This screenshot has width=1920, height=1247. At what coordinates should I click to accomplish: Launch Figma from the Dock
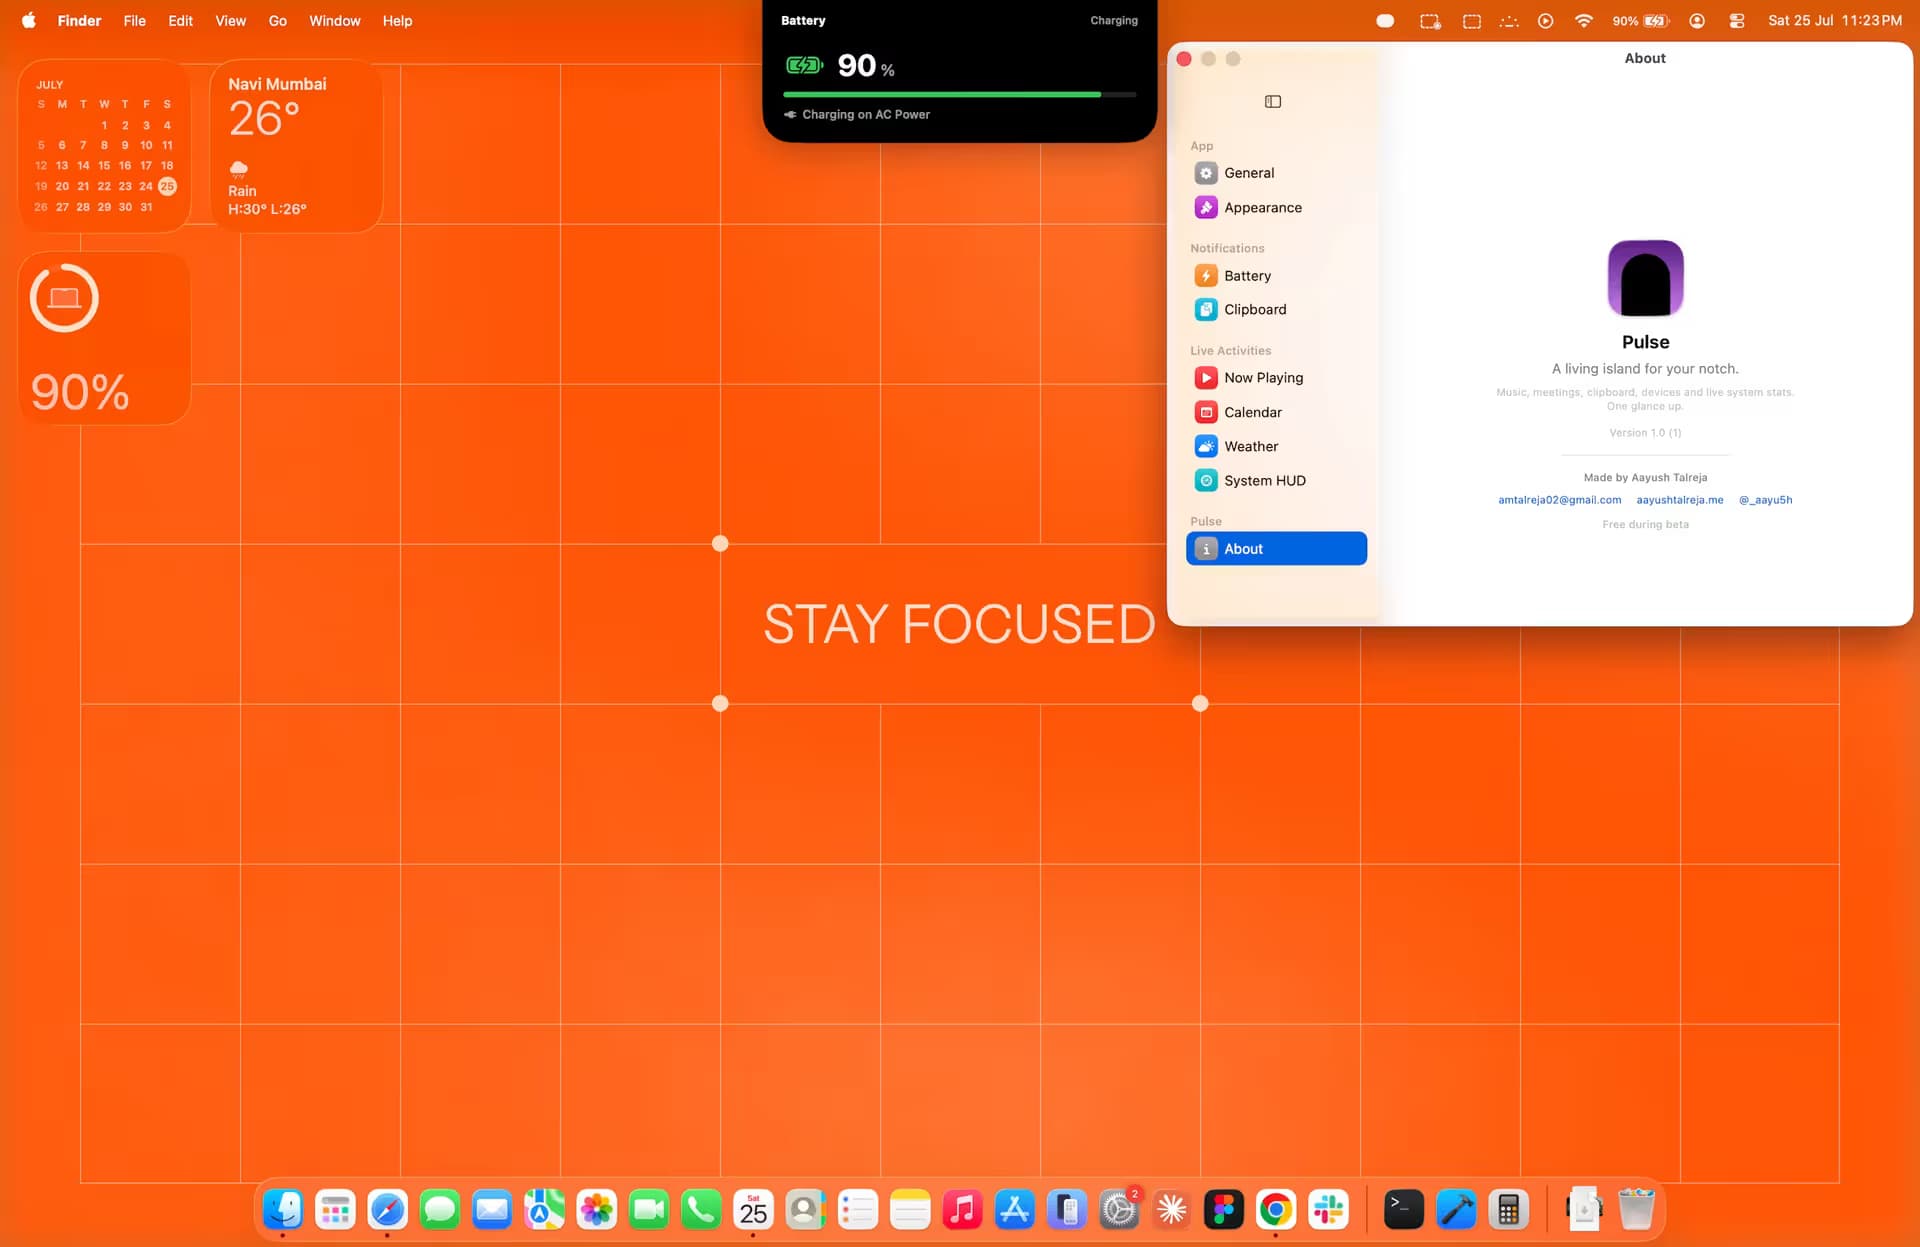(1223, 1210)
